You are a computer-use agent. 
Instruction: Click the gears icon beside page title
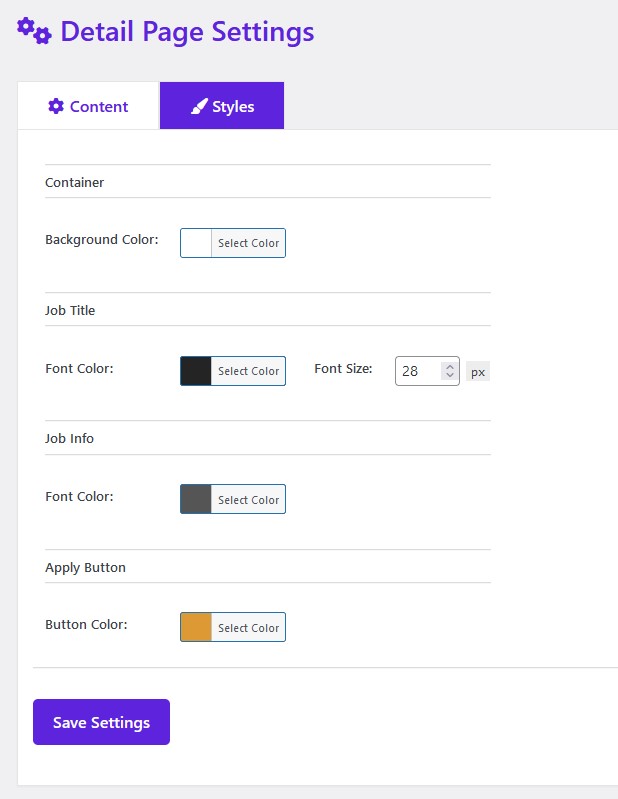tap(34, 31)
